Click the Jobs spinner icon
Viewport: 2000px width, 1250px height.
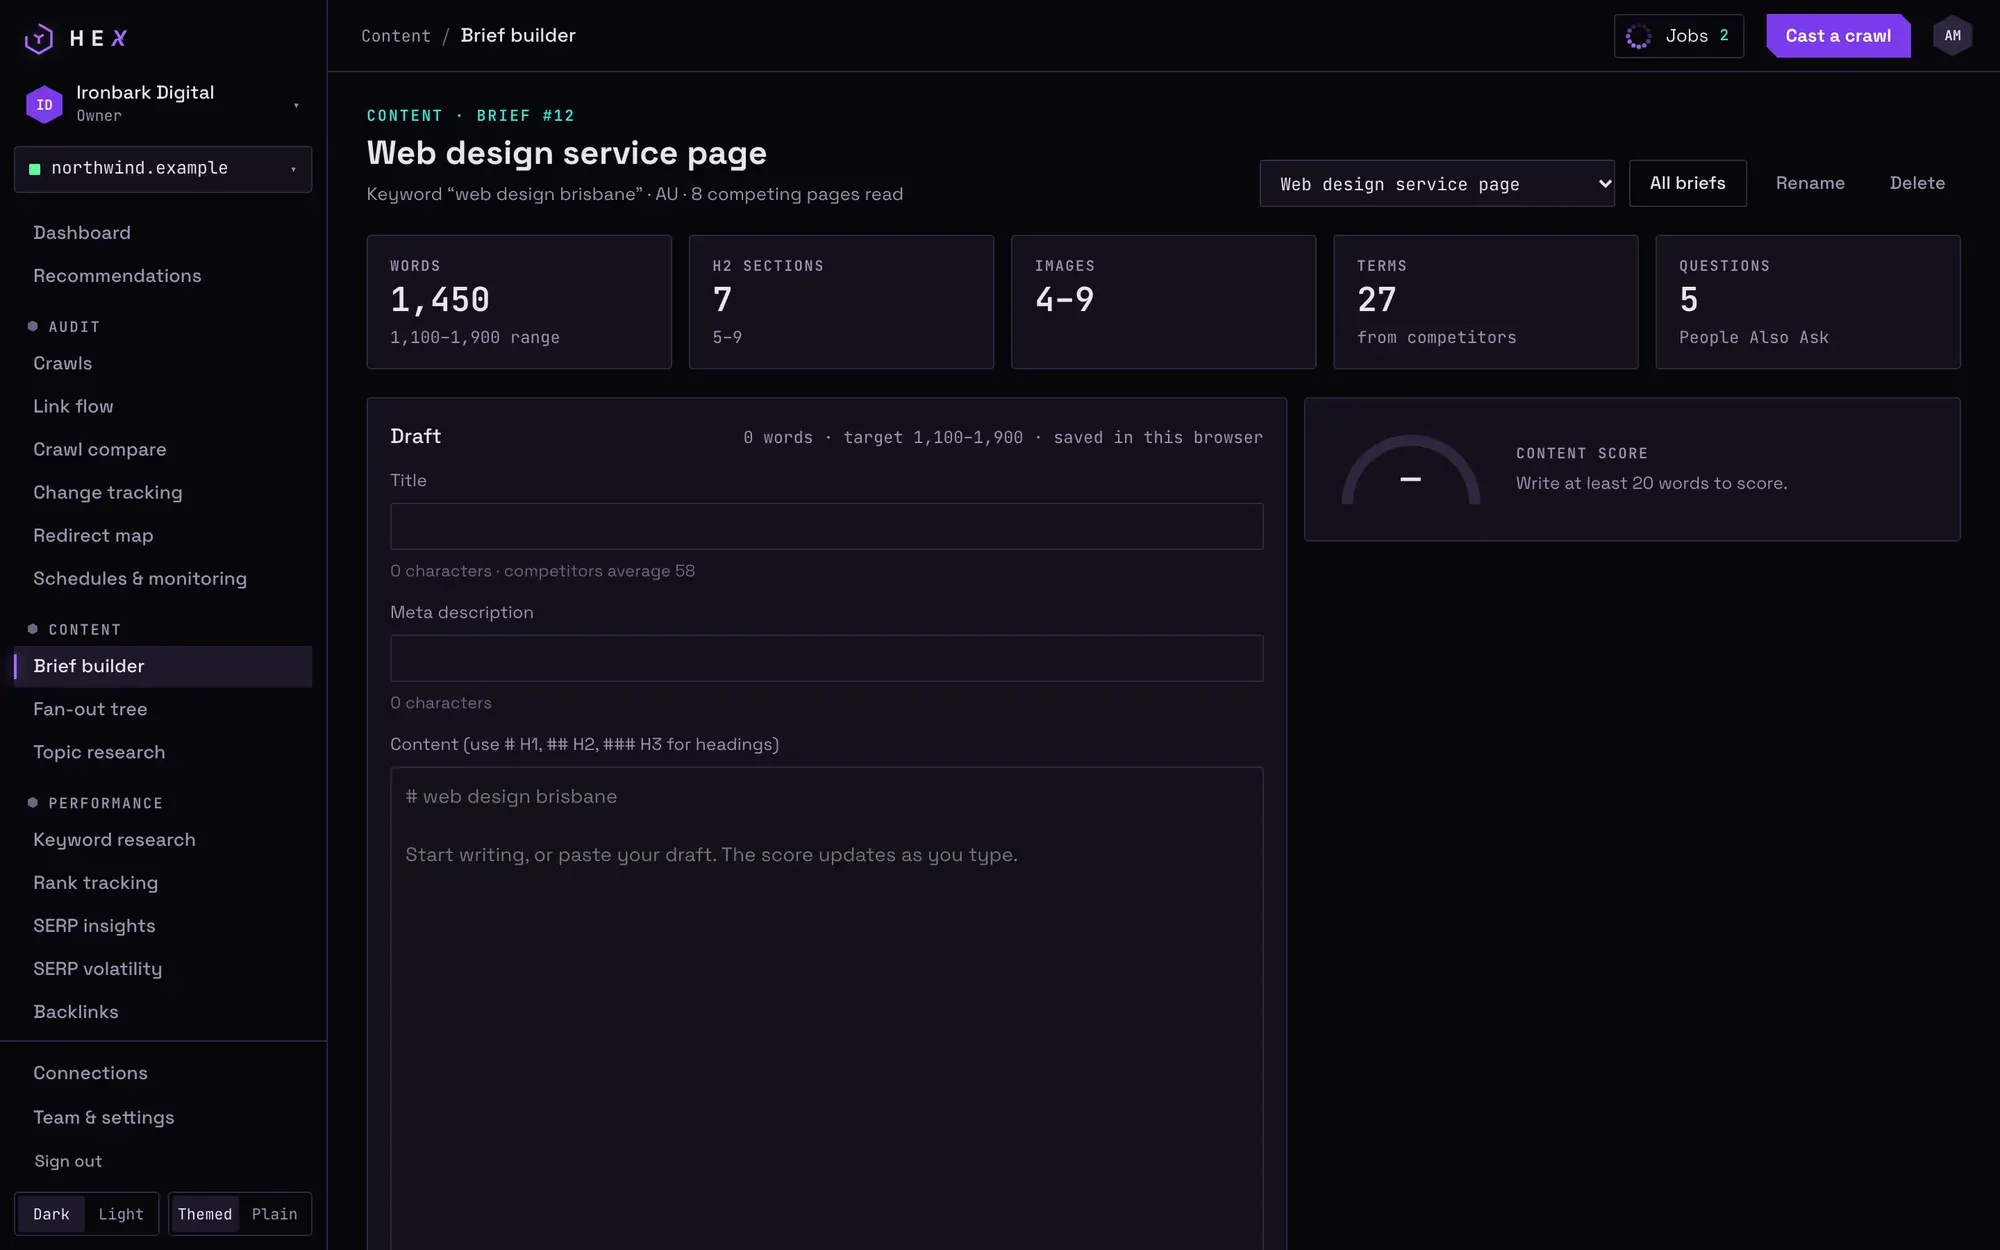tap(1638, 37)
